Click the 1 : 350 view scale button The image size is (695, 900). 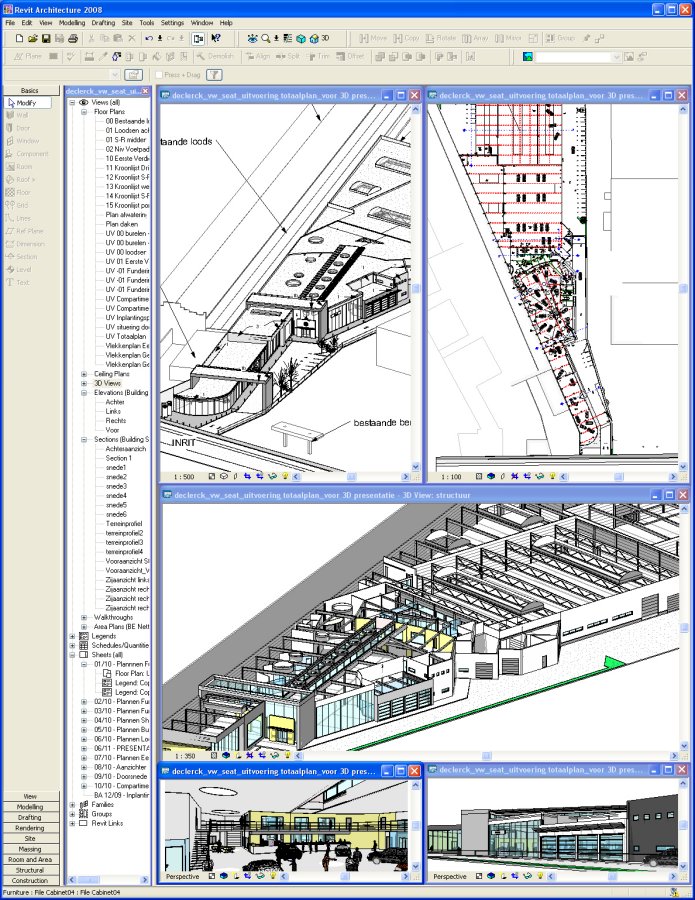(185, 755)
